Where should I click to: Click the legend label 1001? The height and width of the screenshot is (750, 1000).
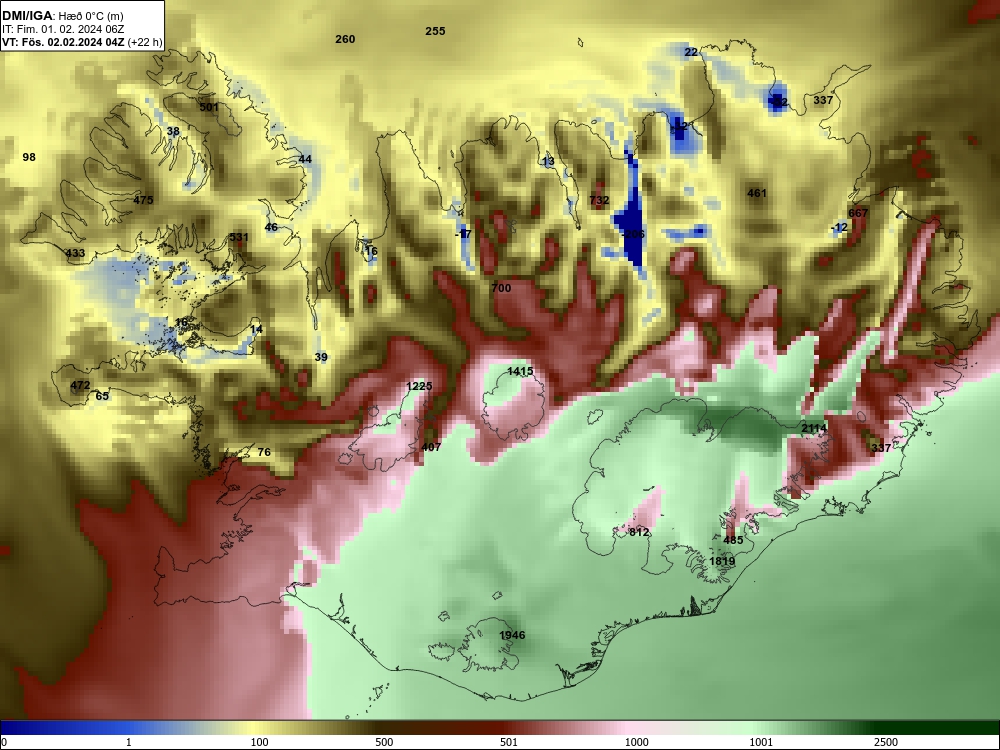pyautogui.click(x=761, y=742)
